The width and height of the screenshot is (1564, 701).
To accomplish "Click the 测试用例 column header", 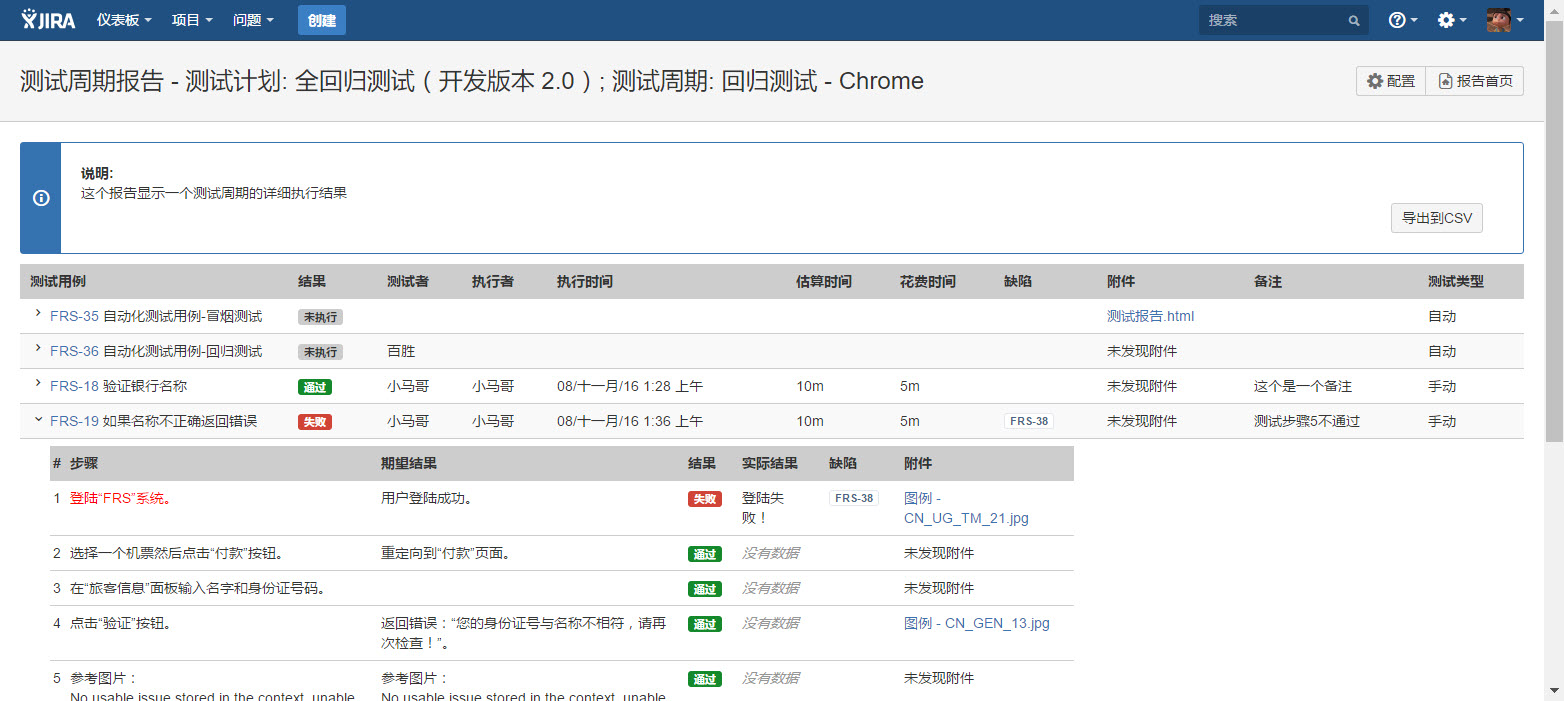I will click(x=58, y=282).
